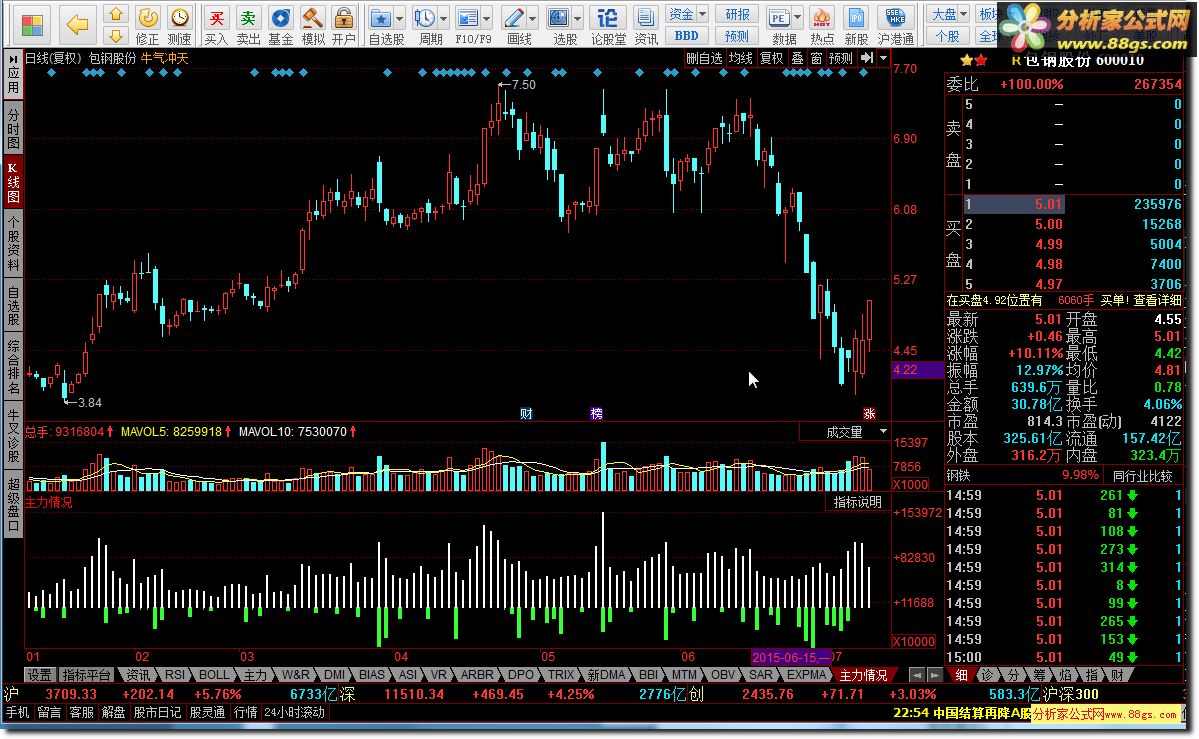Viewport: 1199px width, 739px height.
Task: Select the 画线 drawing pencil tool
Action: tap(515, 25)
